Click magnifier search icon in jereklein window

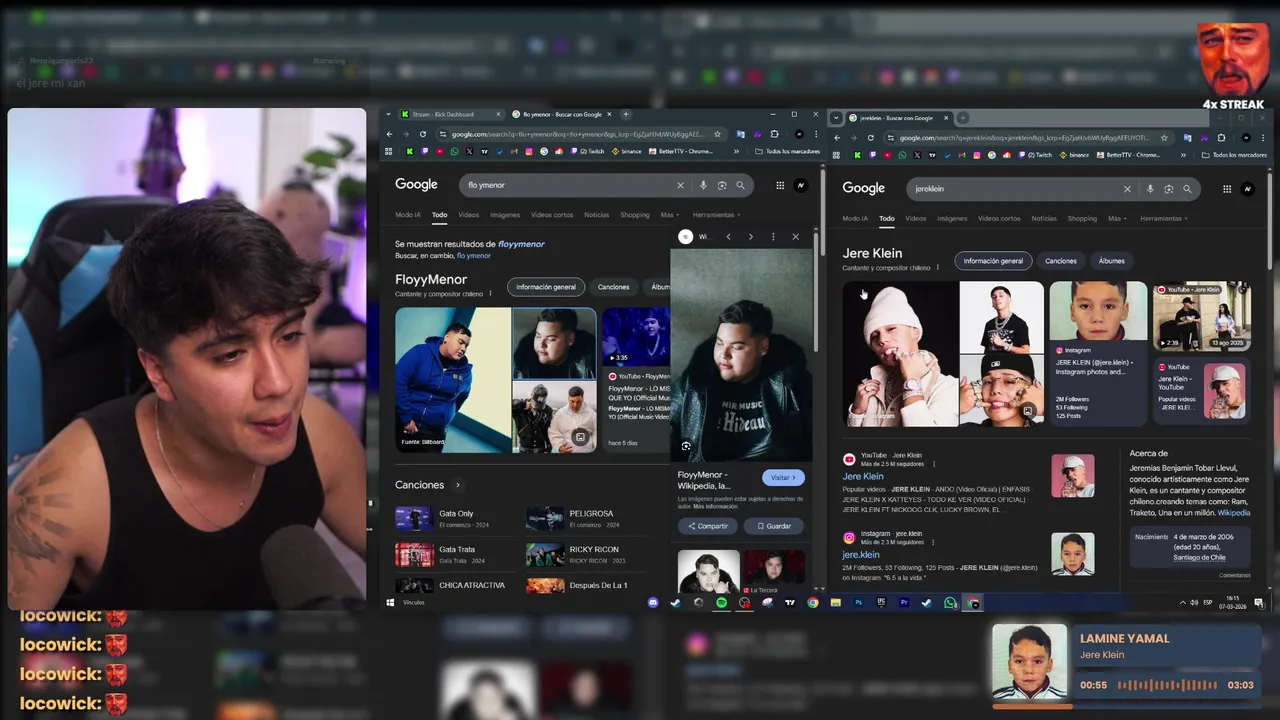(1187, 189)
